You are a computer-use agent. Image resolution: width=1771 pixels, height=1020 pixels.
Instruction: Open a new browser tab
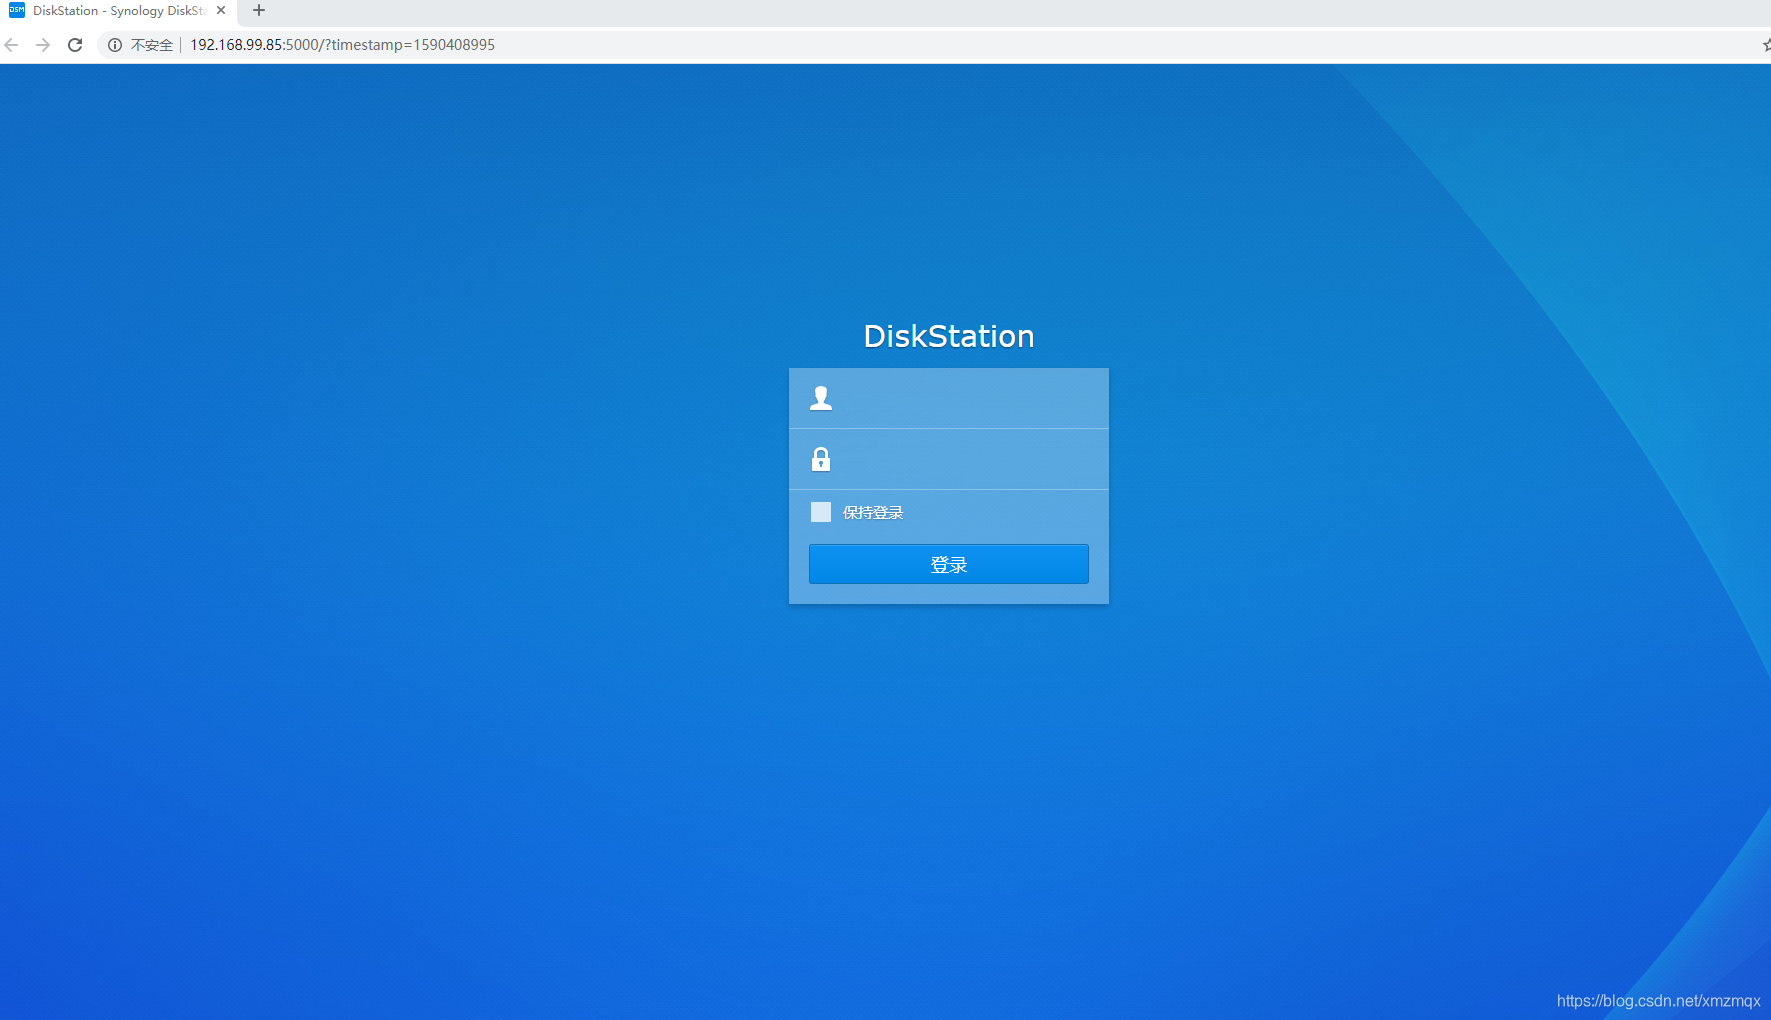tap(259, 10)
